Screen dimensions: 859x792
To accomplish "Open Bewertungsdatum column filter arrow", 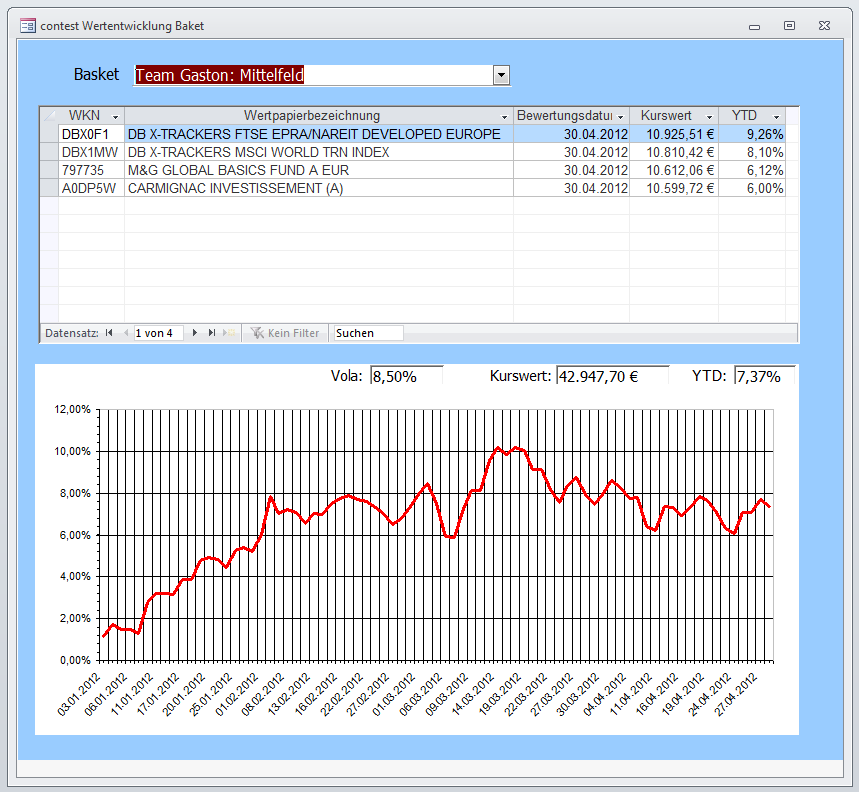I will pos(620,117).
